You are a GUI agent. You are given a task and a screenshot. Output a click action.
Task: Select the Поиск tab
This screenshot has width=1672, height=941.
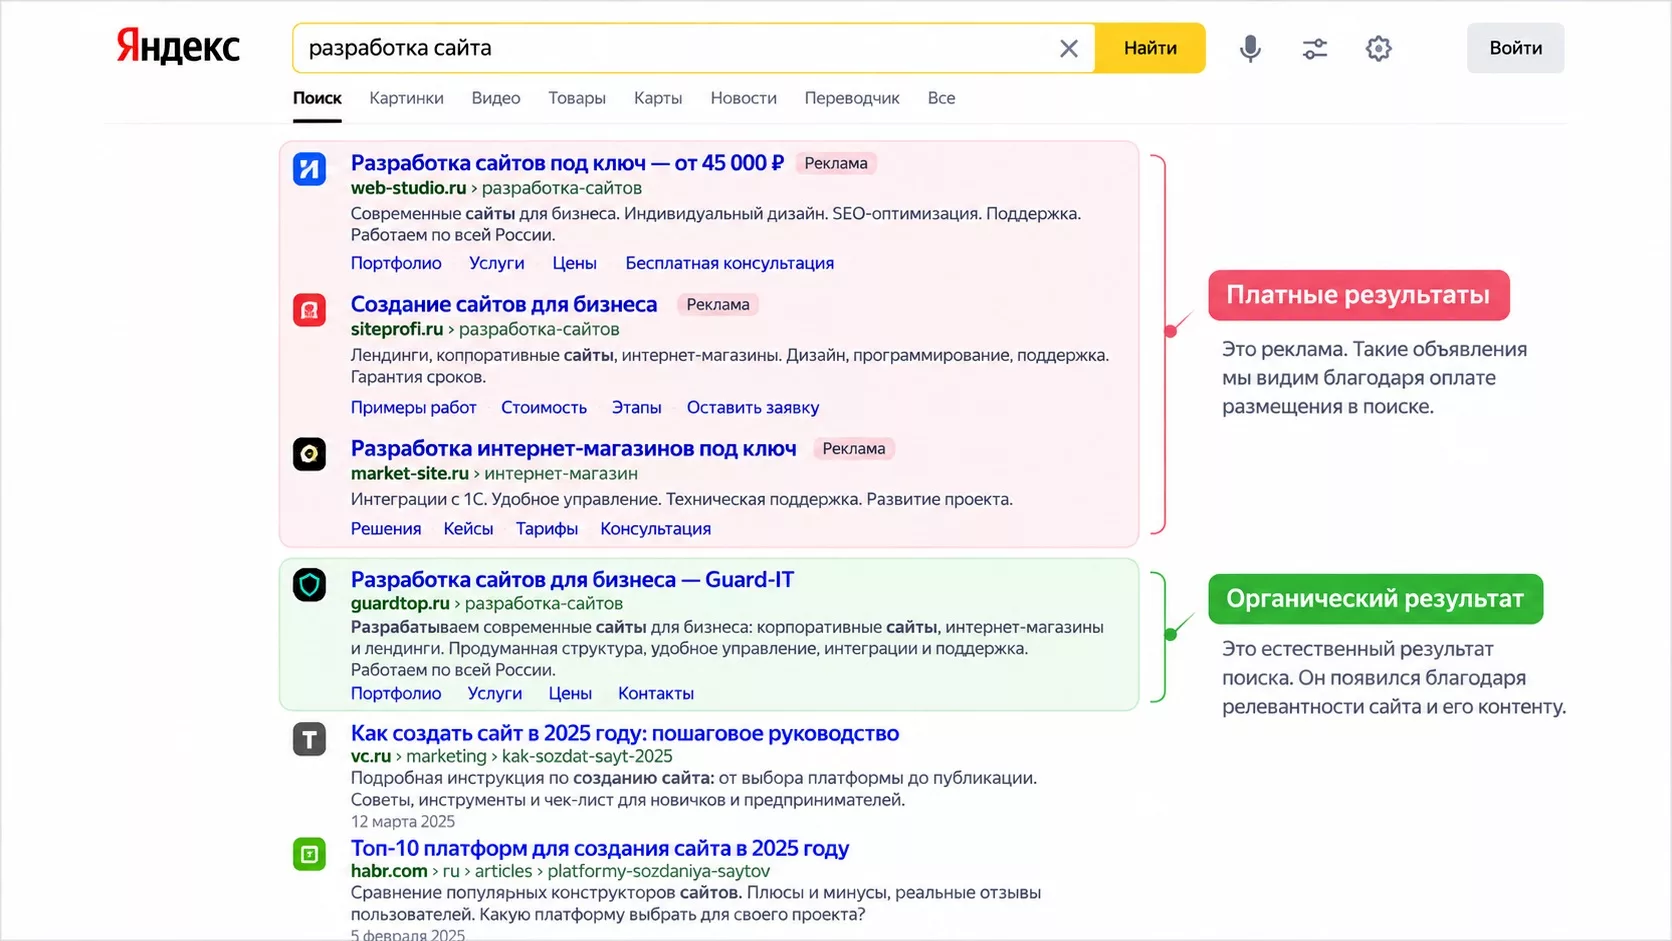click(x=317, y=98)
